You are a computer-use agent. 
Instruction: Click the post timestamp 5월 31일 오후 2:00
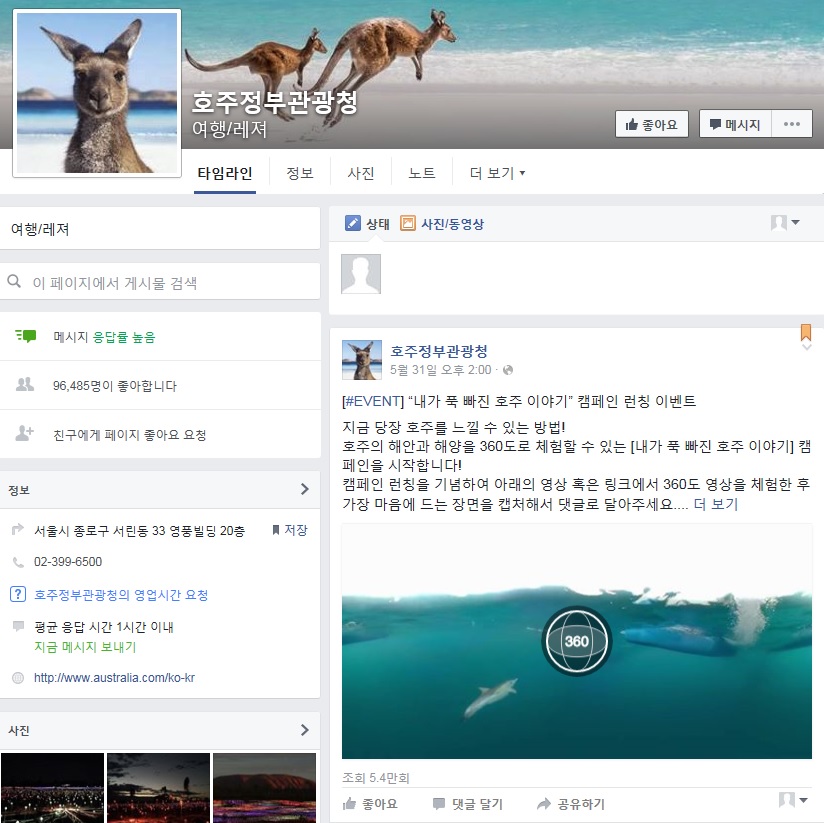[440, 370]
